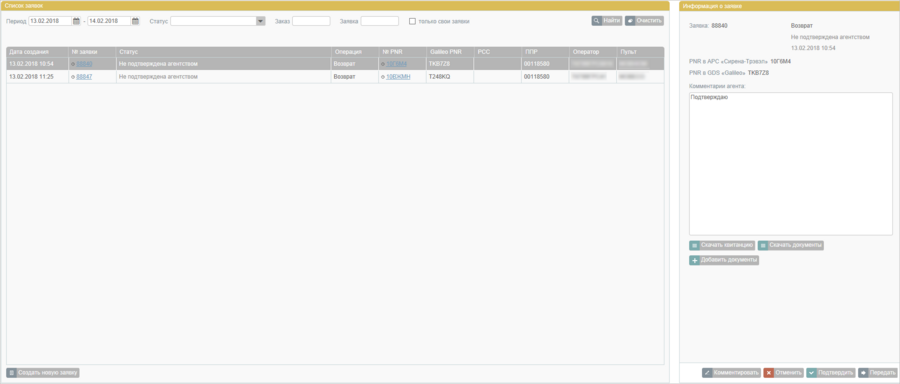Viewport: 900px width, 384px height.
Task: Focus the period end date field
Action: [109, 21]
